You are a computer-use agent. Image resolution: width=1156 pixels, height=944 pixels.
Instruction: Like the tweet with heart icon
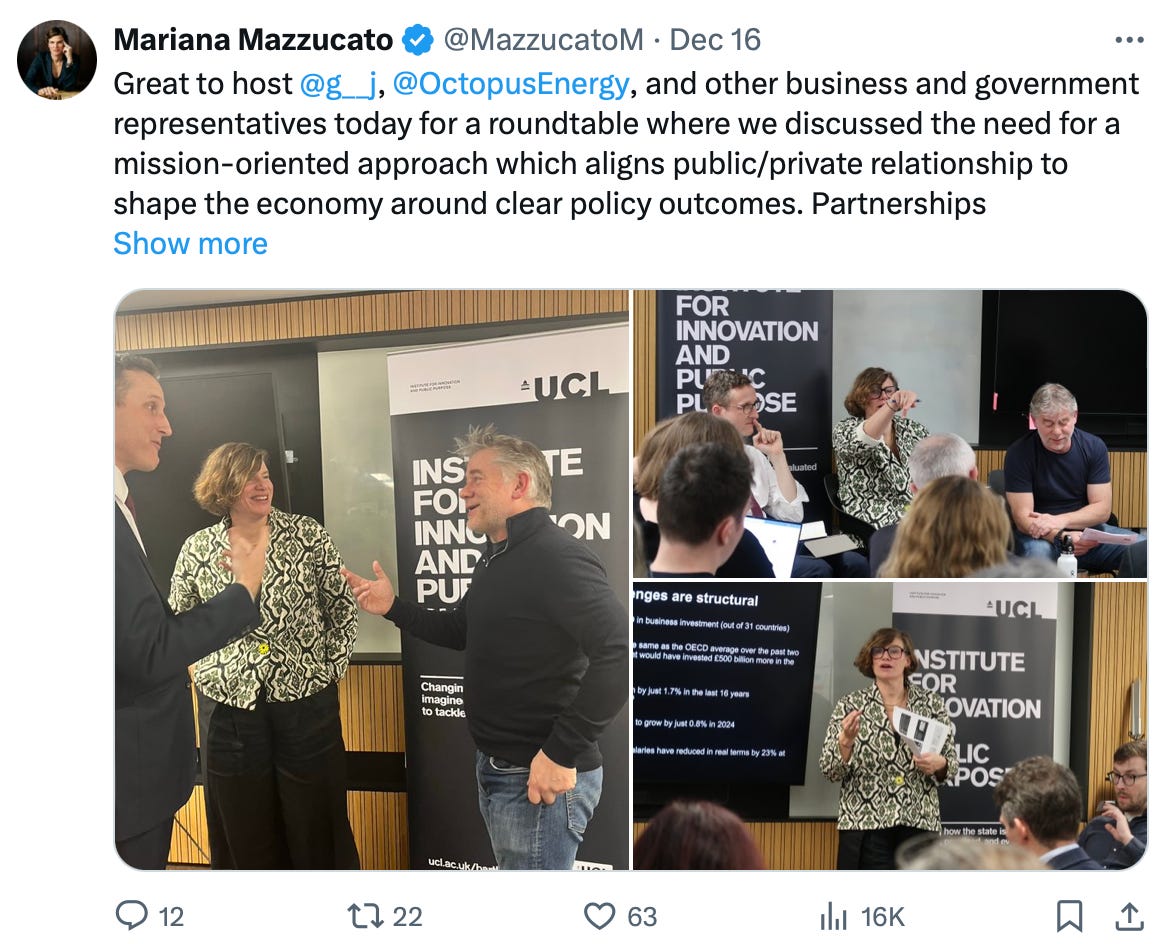click(x=599, y=916)
